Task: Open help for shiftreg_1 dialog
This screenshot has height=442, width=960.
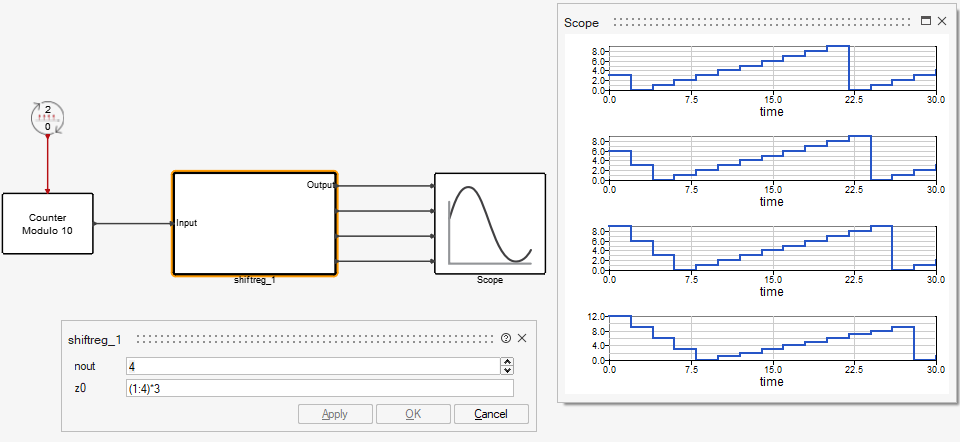Action: click(x=506, y=338)
